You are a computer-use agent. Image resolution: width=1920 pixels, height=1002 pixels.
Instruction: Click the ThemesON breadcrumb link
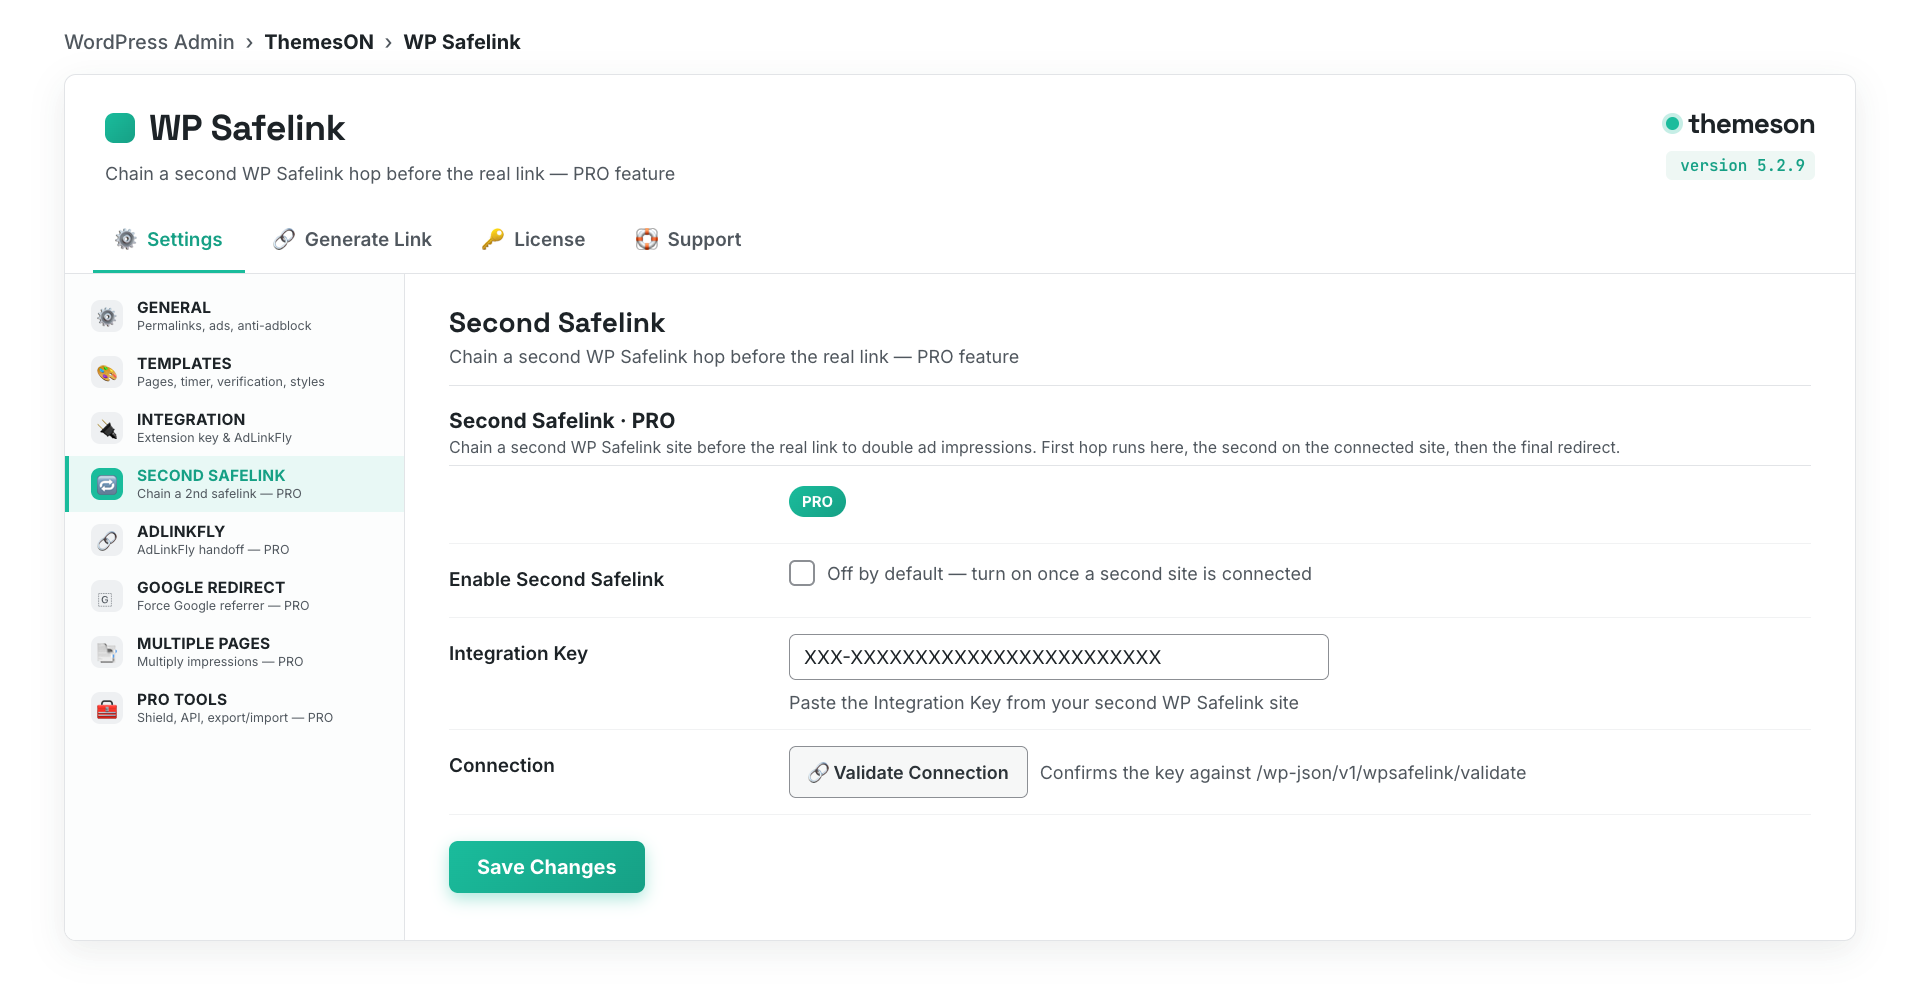[x=319, y=42]
